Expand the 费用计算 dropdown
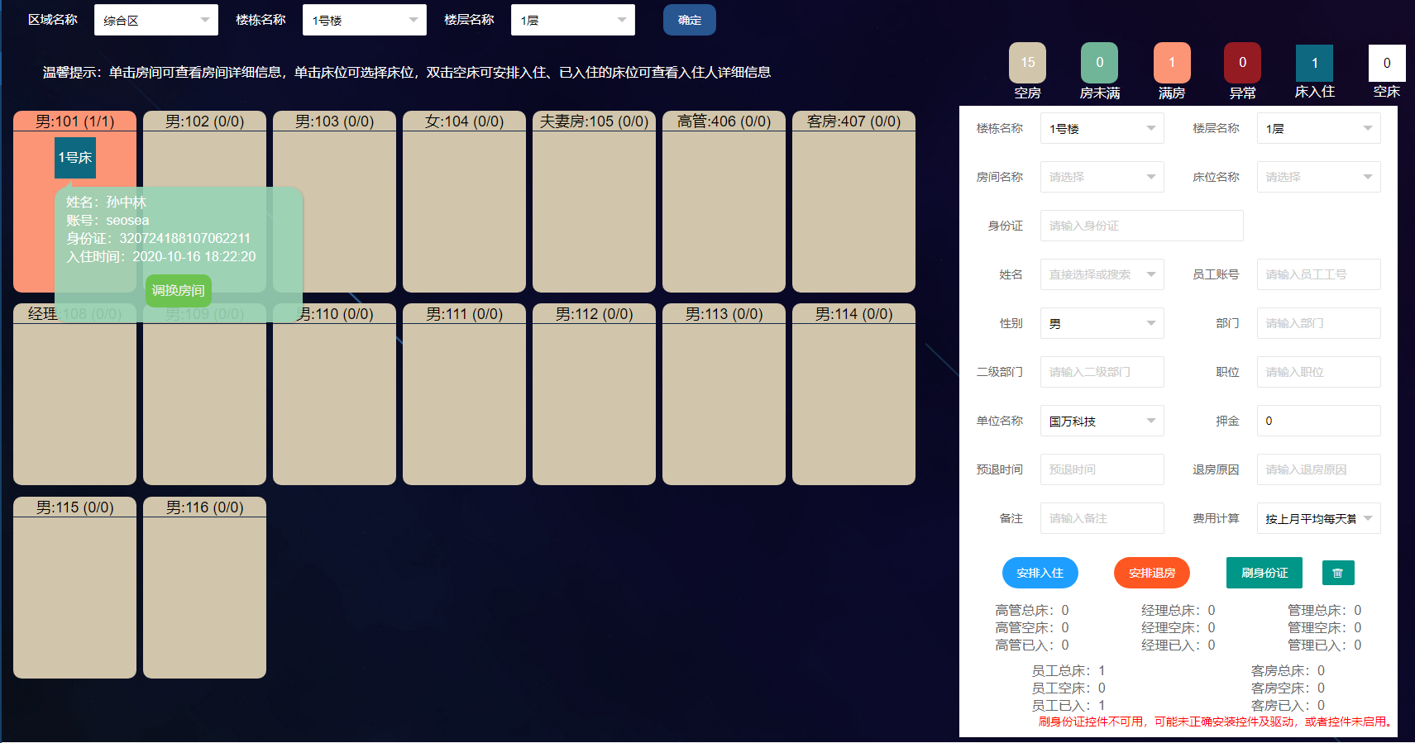Screen dimensions: 1415x743 (x=1318, y=518)
